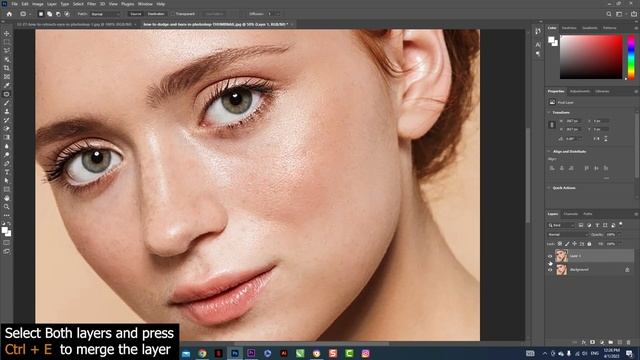640x360 pixels.
Task: Select the Lasso tool
Action: [x=7, y=51]
